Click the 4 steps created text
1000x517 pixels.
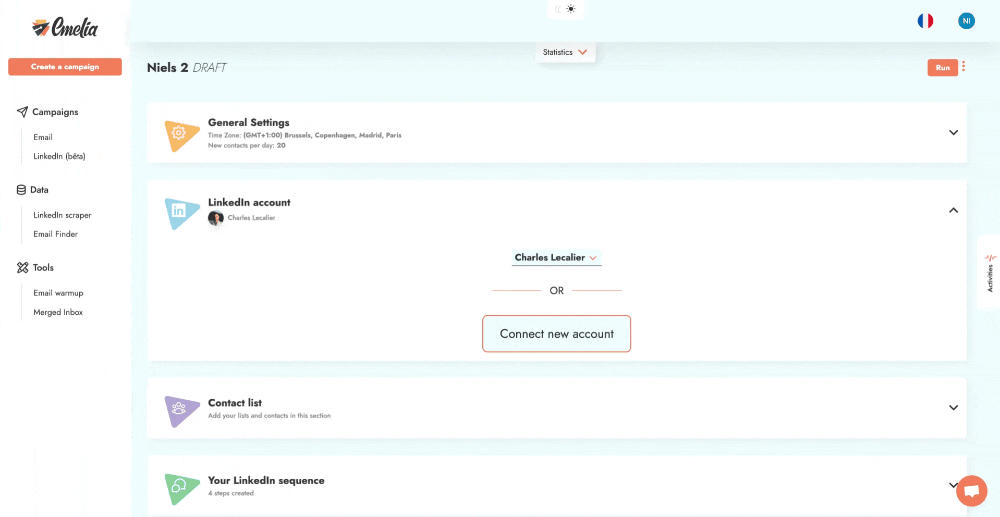coord(231,493)
